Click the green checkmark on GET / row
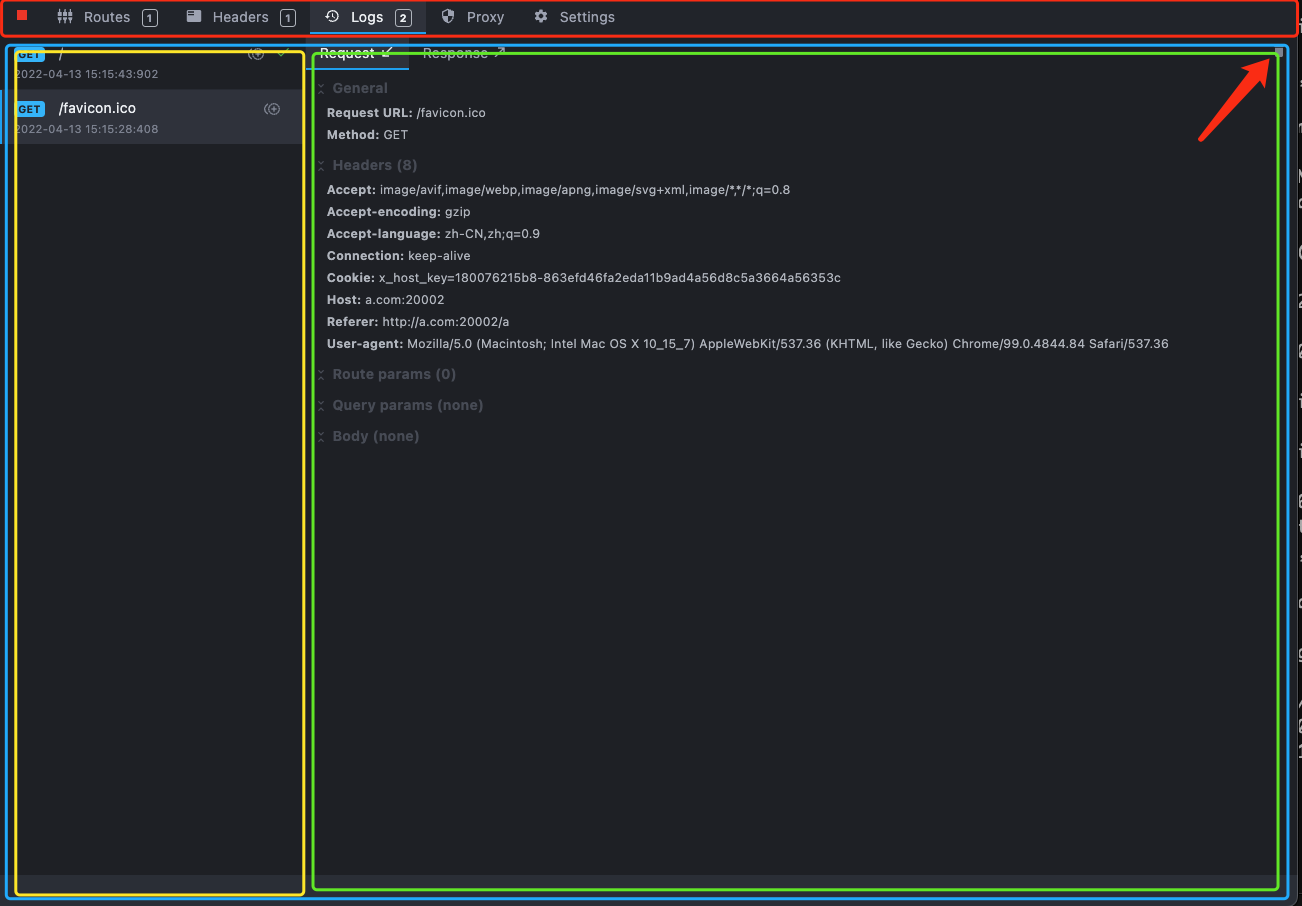The width and height of the screenshot is (1302, 906). point(284,53)
